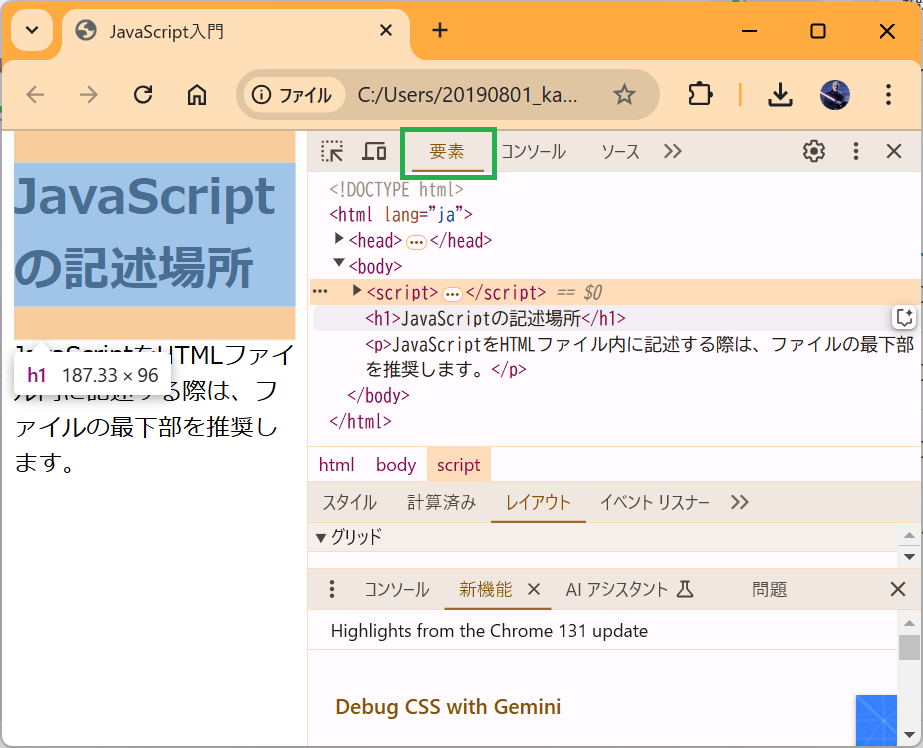Show more DevTools tabs chevron
The height and width of the screenshot is (748, 923).
click(x=672, y=152)
